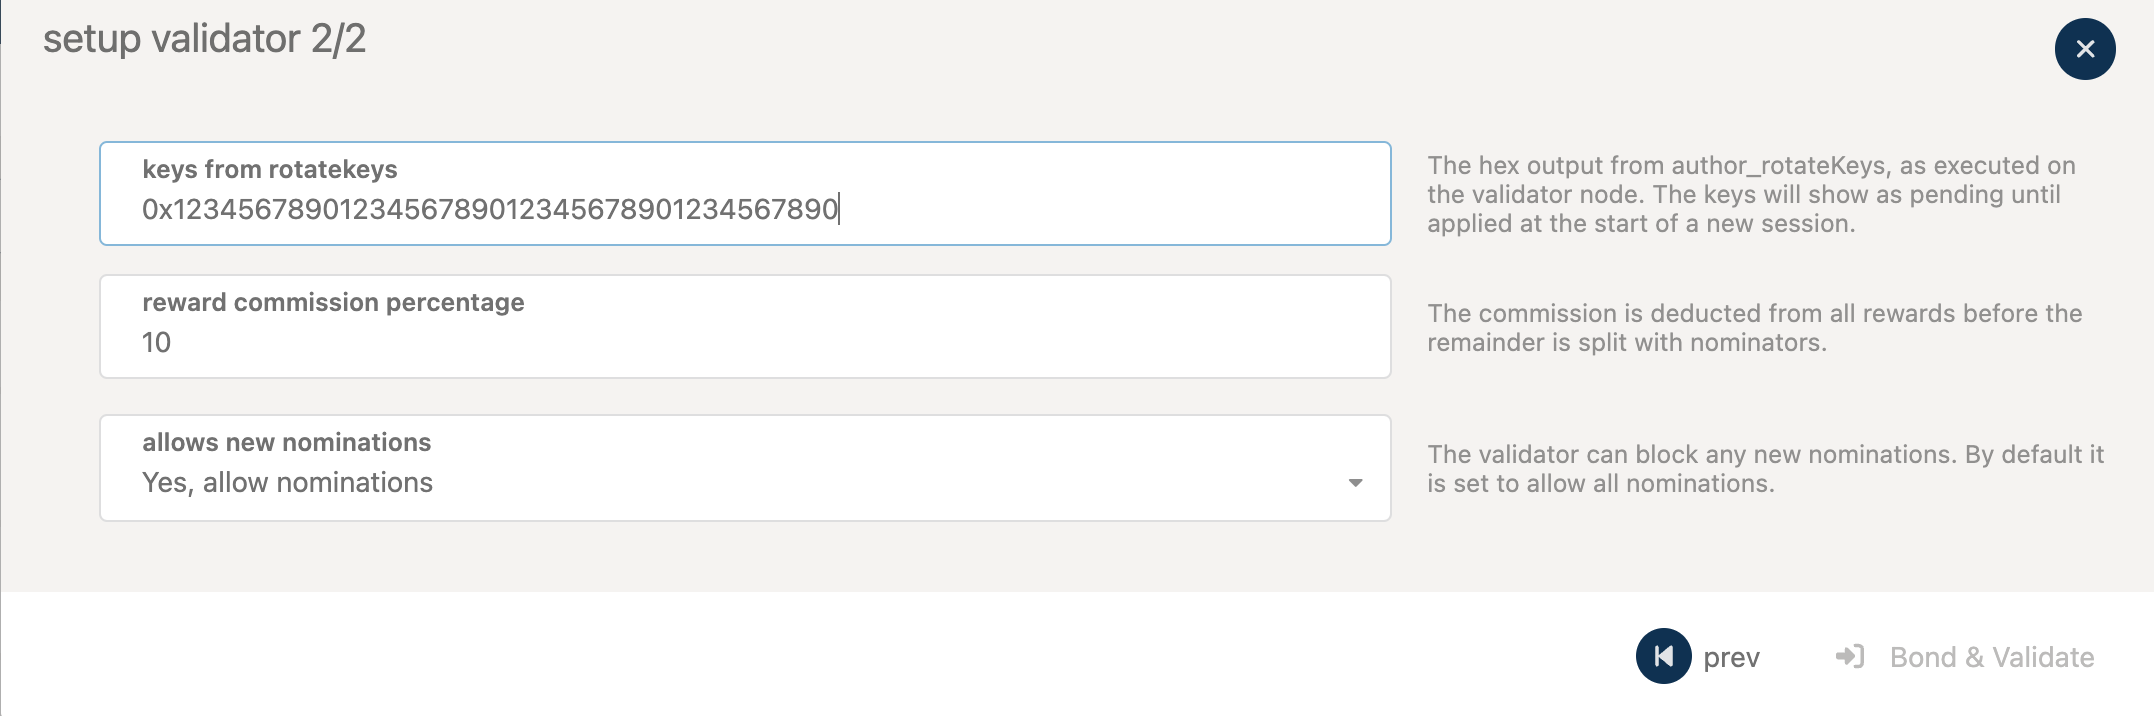Open the allows new nominations dropdown
This screenshot has width=2154, height=716.
[745, 468]
